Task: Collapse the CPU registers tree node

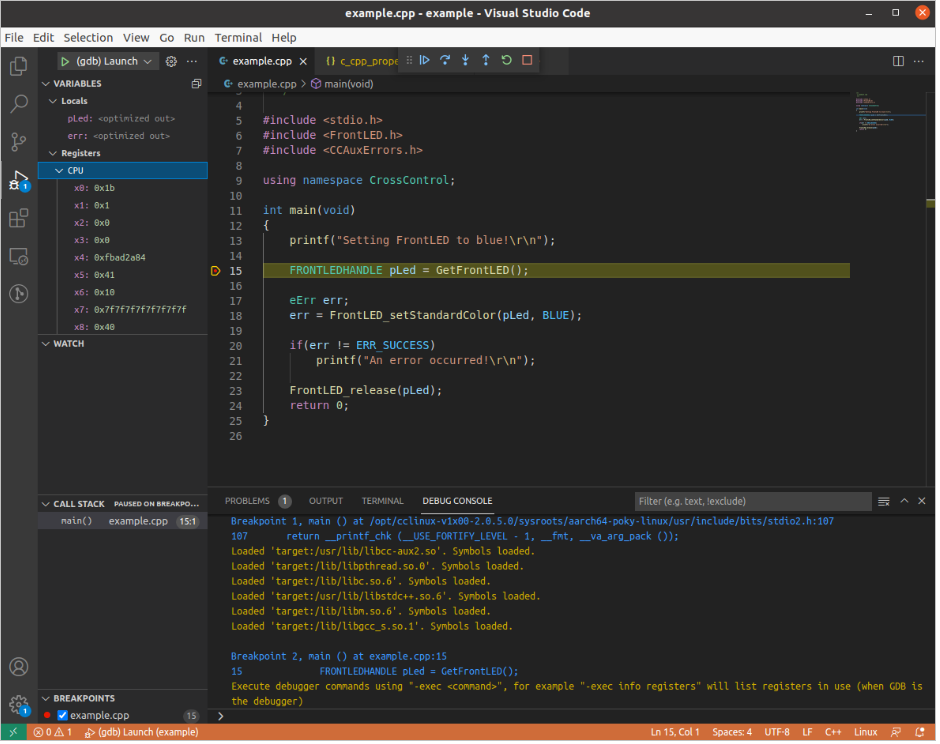Action: pyautogui.click(x=58, y=171)
